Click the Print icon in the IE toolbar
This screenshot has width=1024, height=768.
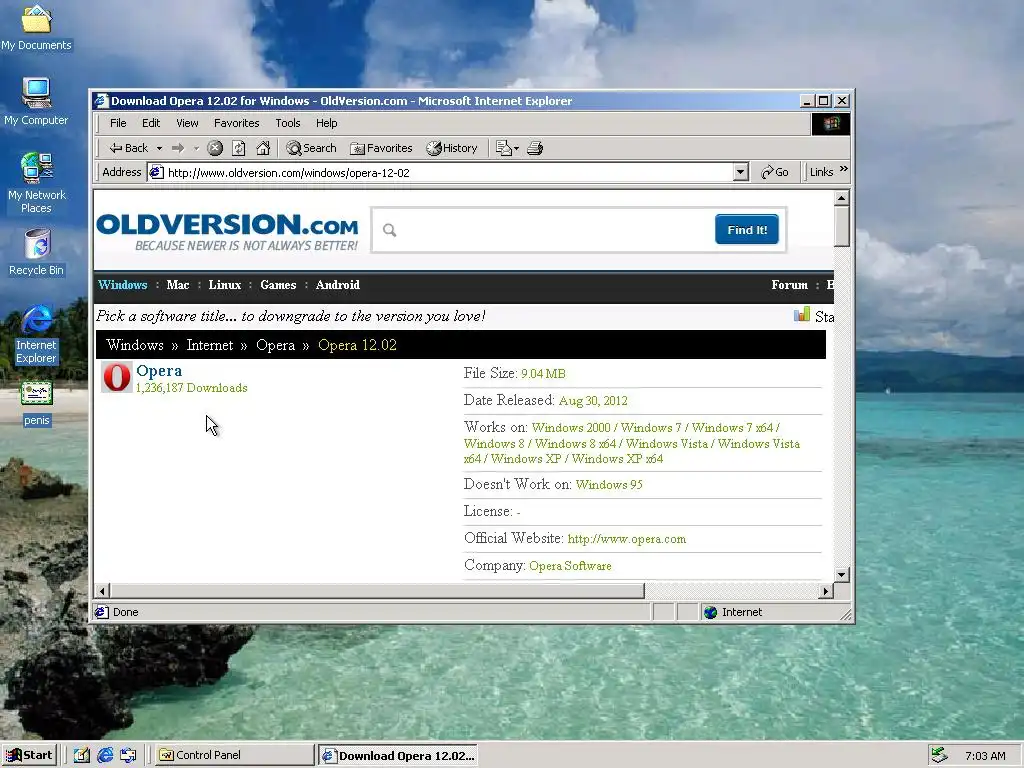click(535, 148)
